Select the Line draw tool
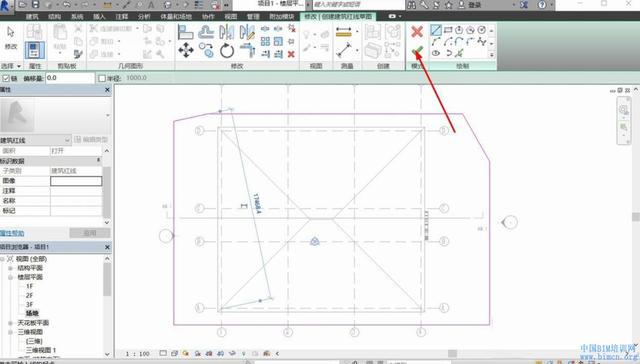Screen dimensions: 640x364 pyautogui.click(x=436, y=30)
